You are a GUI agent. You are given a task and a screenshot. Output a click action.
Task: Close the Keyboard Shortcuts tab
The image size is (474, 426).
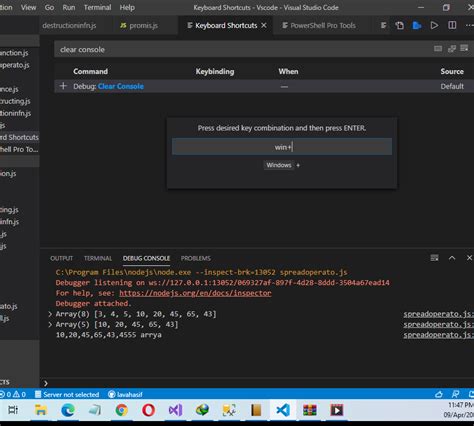(x=264, y=25)
